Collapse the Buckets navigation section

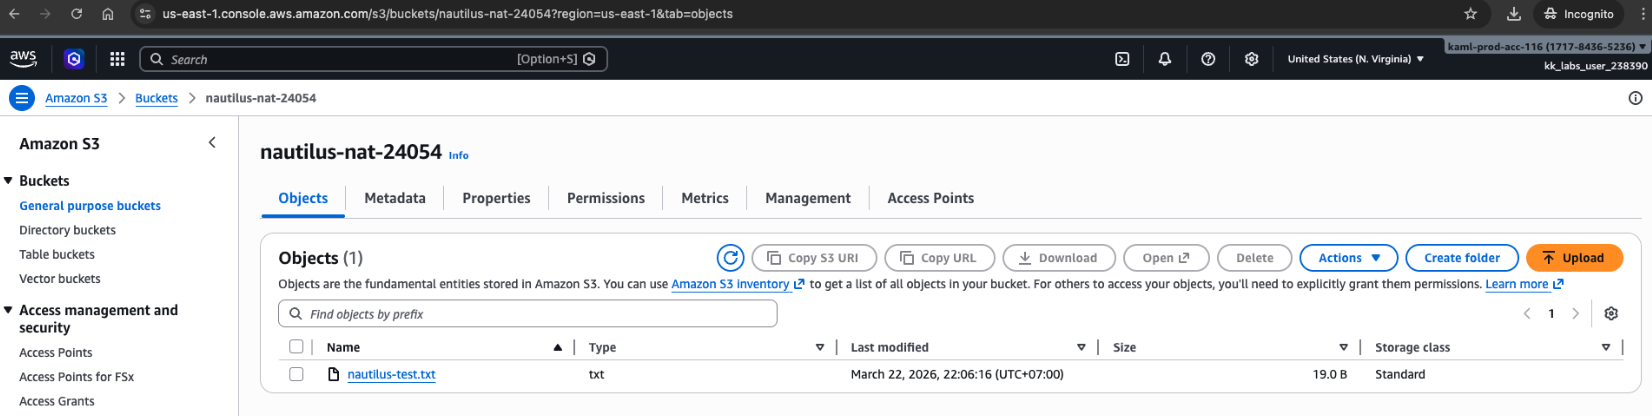[x=9, y=181]
